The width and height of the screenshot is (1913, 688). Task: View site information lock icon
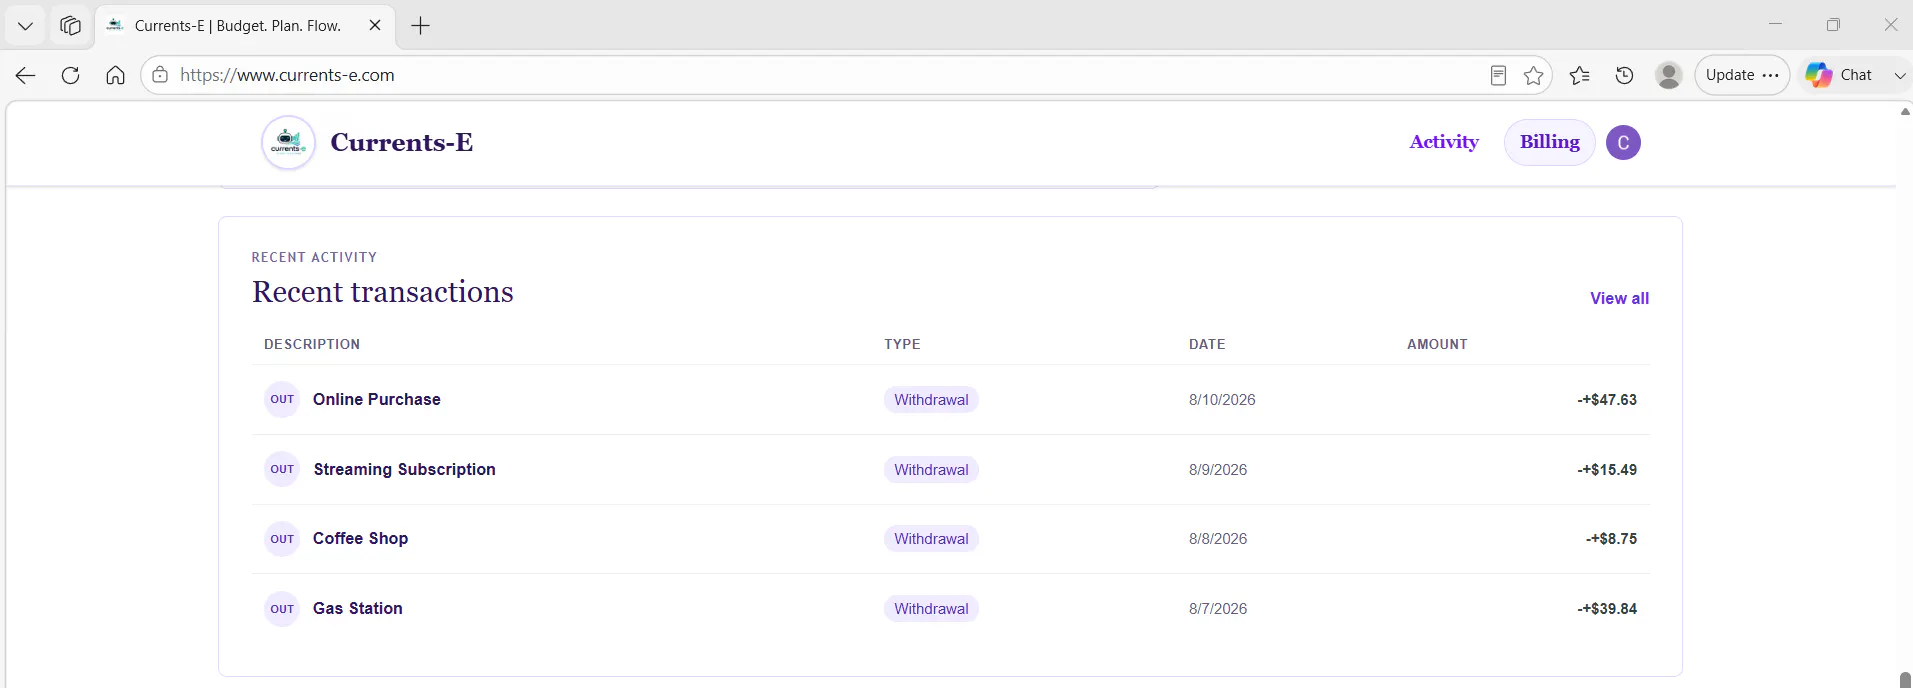coord(160,75)
